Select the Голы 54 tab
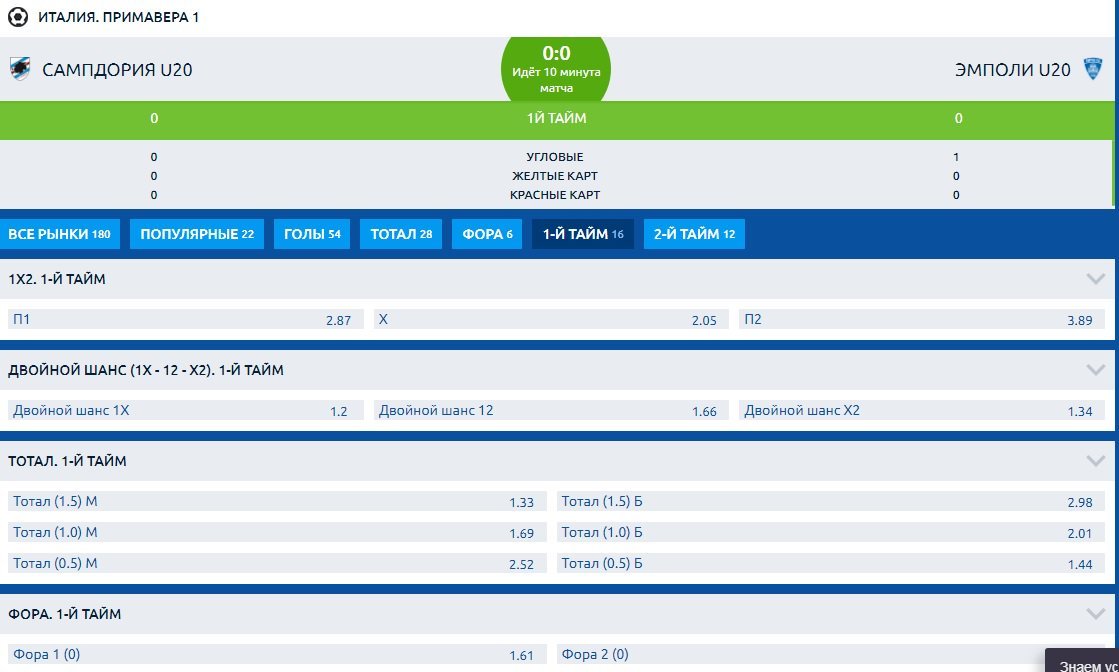The height and width of the screenshot is (672, 1119). 312,235
